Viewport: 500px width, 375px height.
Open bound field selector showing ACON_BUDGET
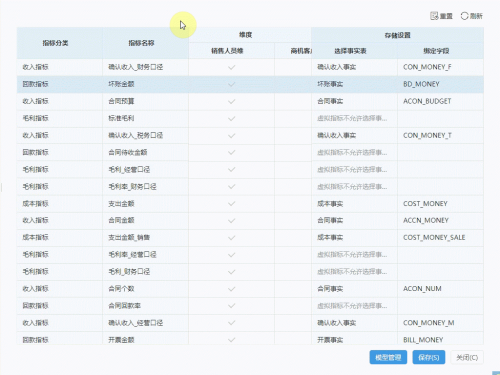pos(440,101)
